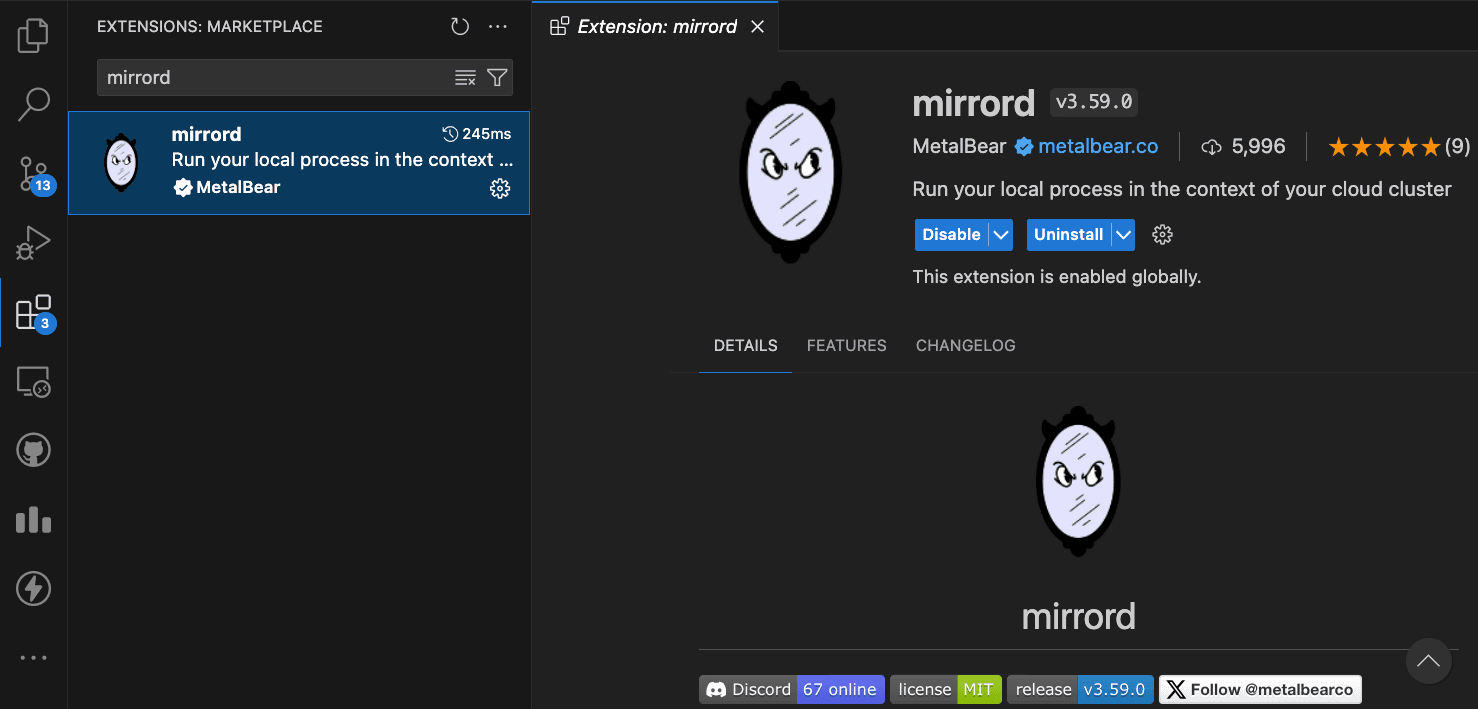Image resolution: width=1478 pixels, height=709 pixels.
Task: Open the manage gear in extension header
Action: pyautogui.click(x=1162, y=235)
